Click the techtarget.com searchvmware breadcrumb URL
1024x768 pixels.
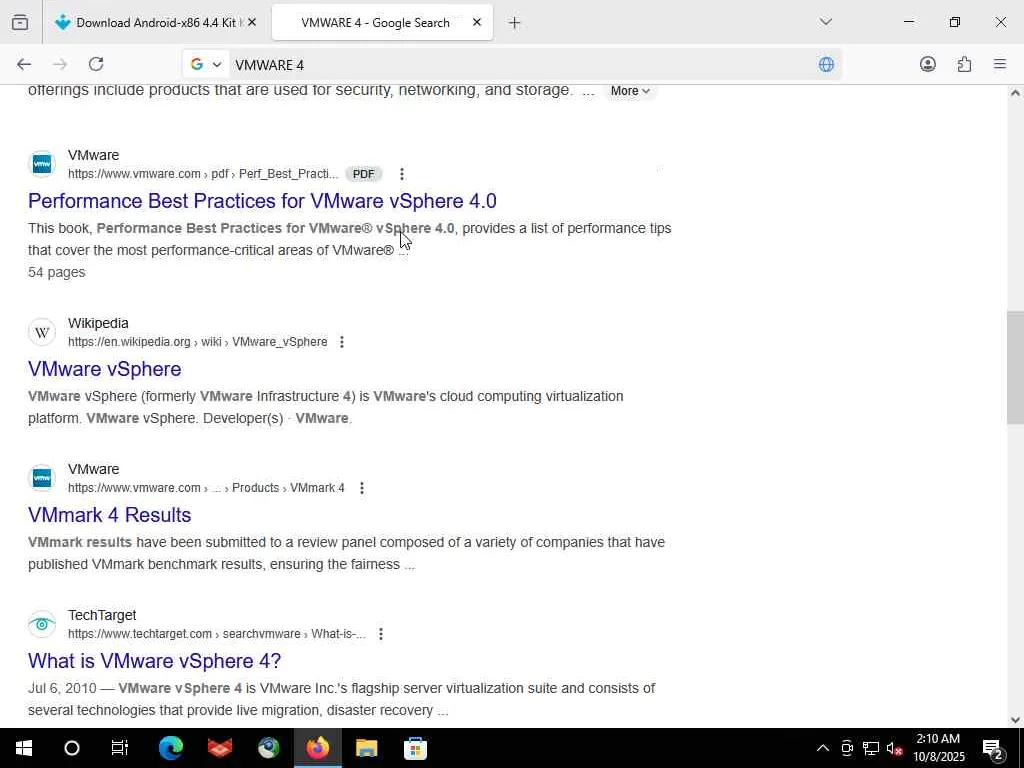point(217,634)
